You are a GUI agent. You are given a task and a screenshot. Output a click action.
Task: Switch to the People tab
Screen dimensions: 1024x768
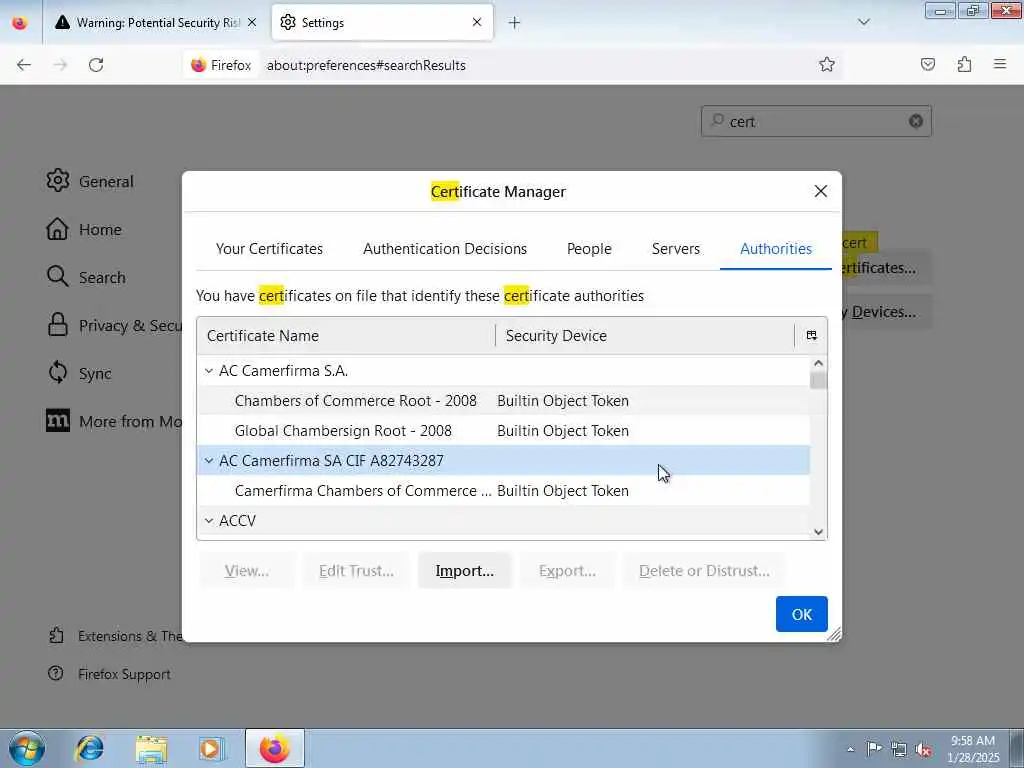589,249
